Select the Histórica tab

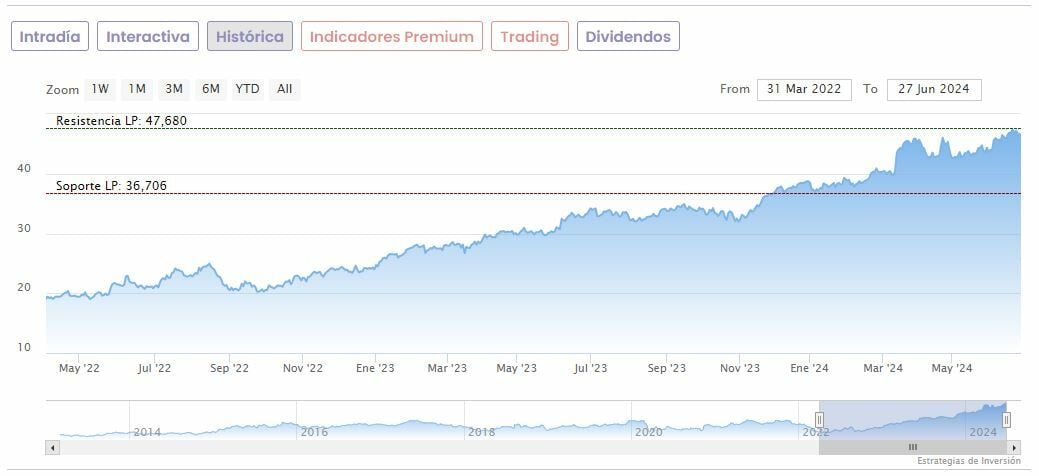coord(250,37)
